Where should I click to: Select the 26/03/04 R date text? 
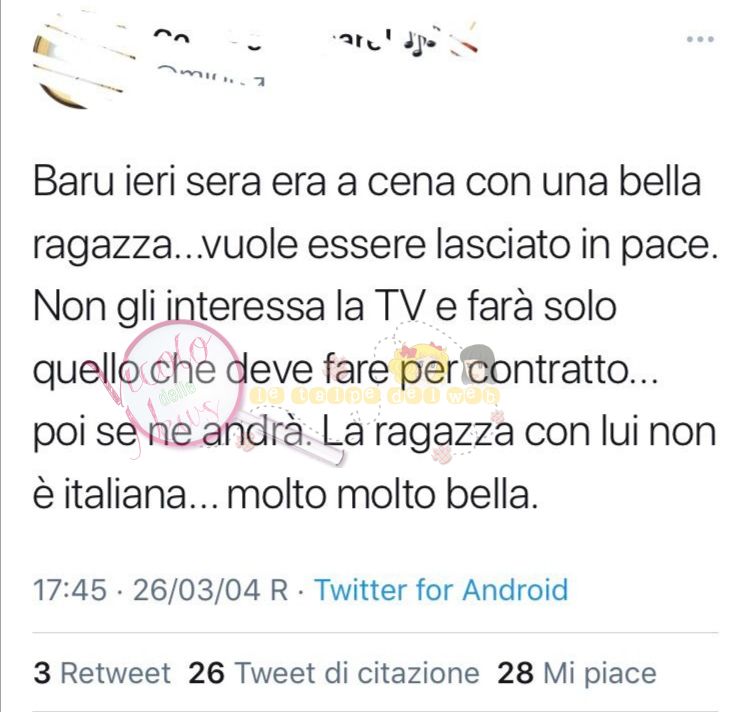[210, 590]
